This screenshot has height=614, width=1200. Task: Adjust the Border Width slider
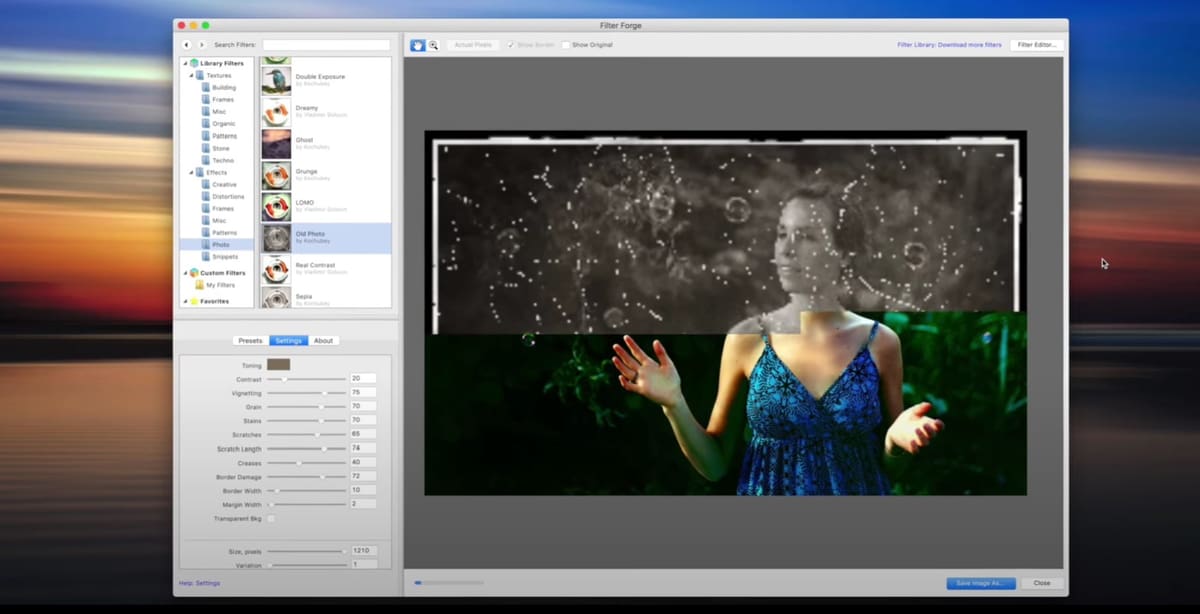306,490
